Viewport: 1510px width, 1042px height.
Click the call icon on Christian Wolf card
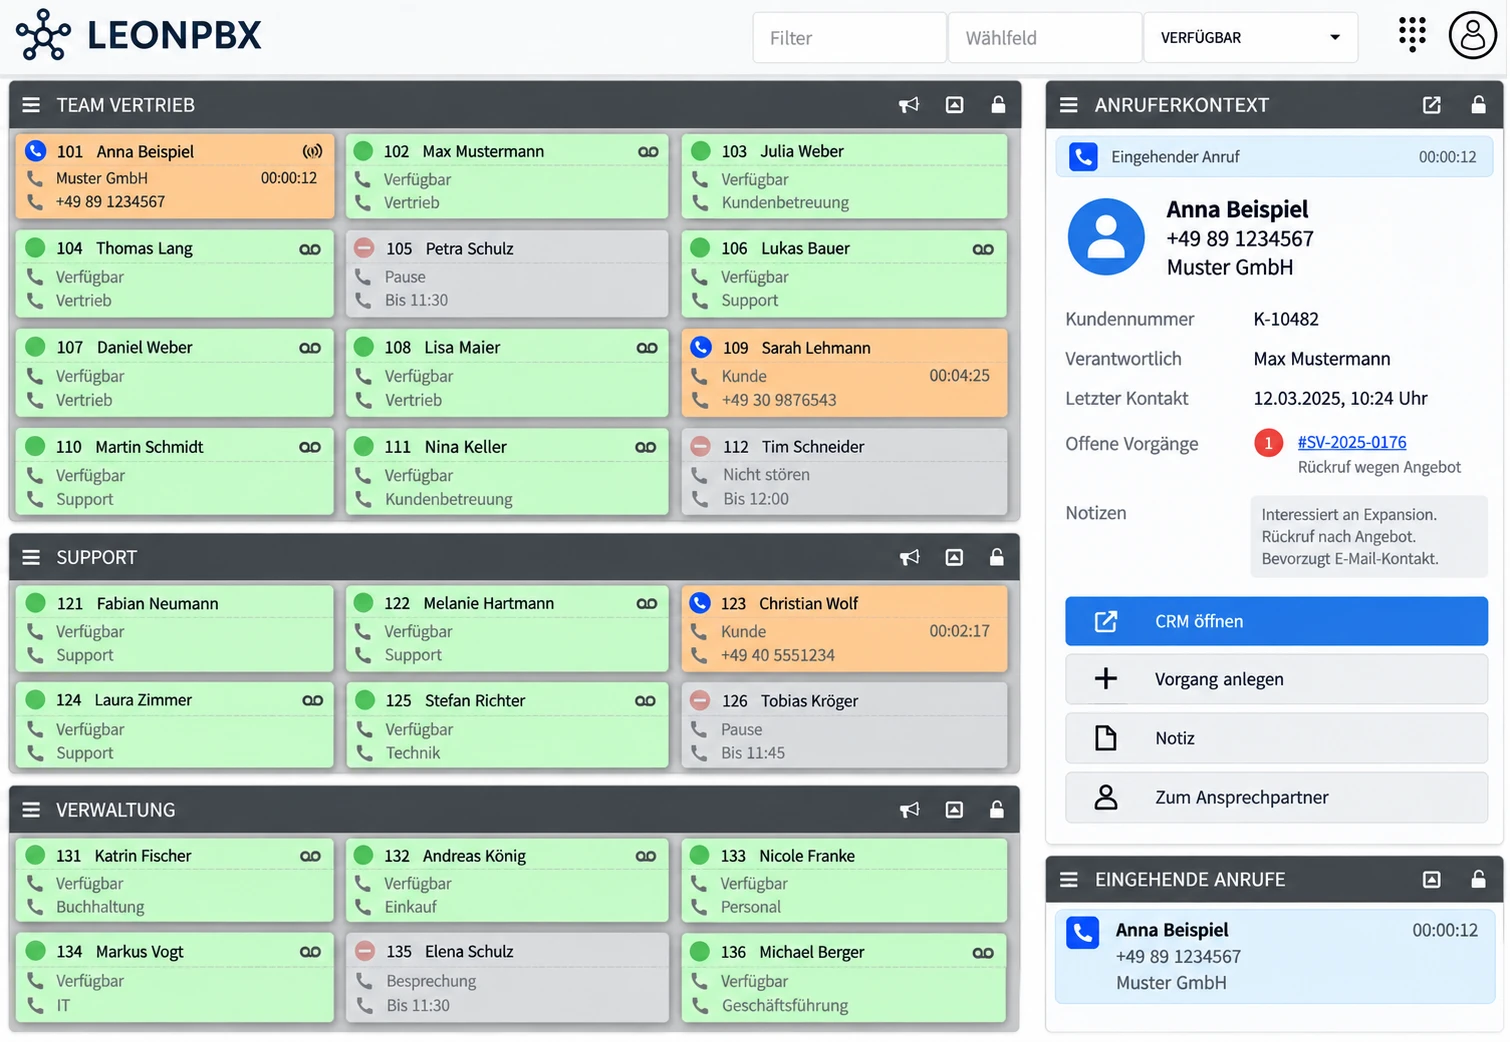pos(700,603)
